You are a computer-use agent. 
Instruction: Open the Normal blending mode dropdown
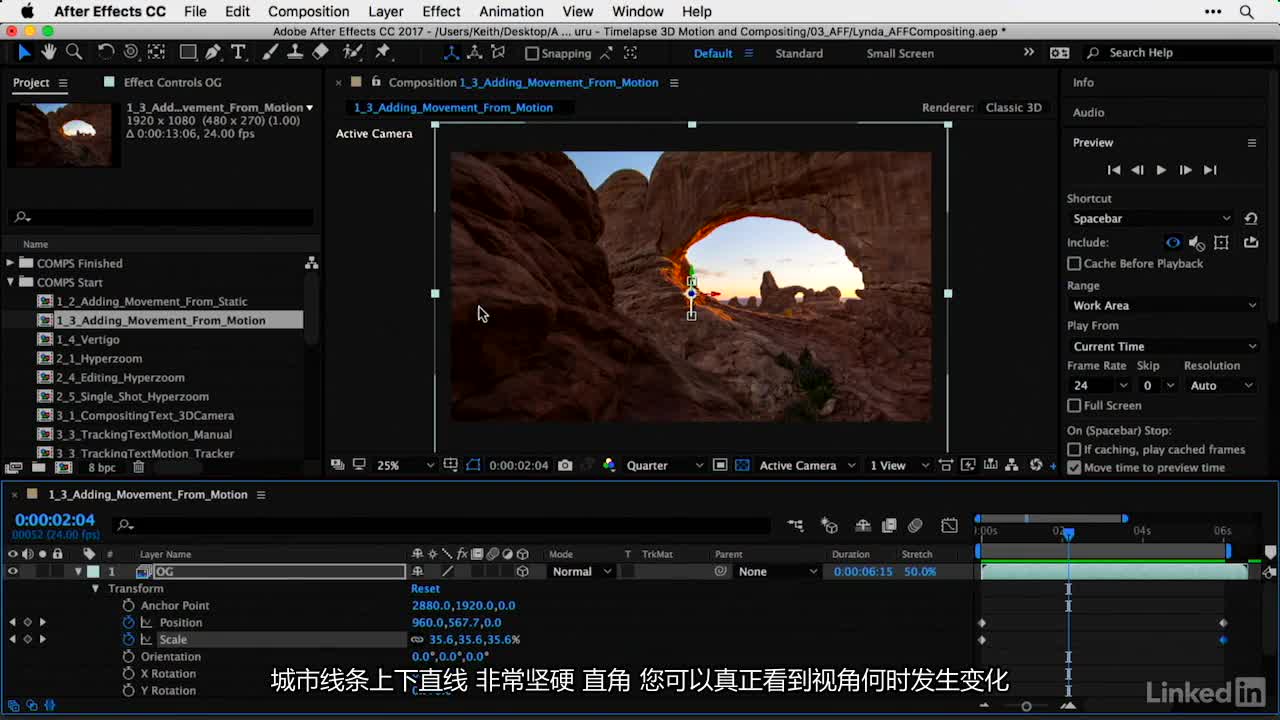tap(581, 571)
